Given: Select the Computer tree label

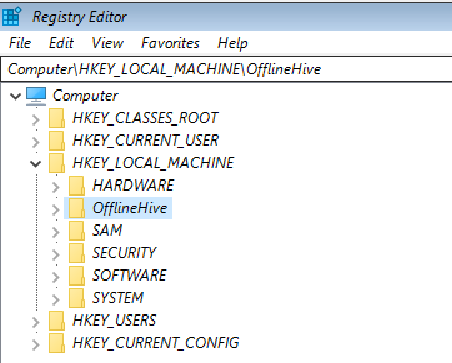Looking at the screenshot, I should click(86, 96).
